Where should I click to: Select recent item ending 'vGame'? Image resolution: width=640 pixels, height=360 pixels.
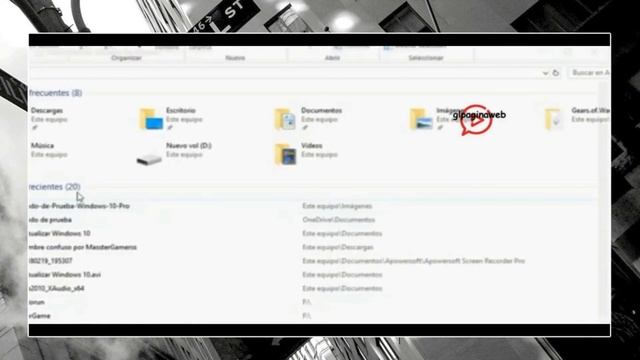click(x=40, y=316)
